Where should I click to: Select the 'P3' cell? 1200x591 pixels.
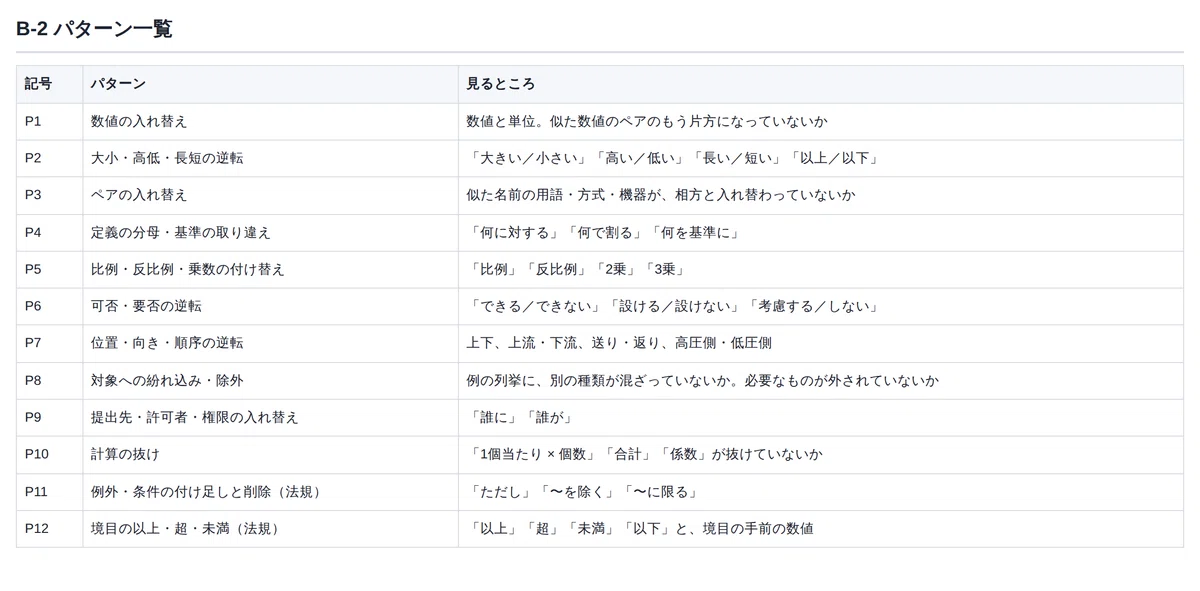tap(49, 195)
